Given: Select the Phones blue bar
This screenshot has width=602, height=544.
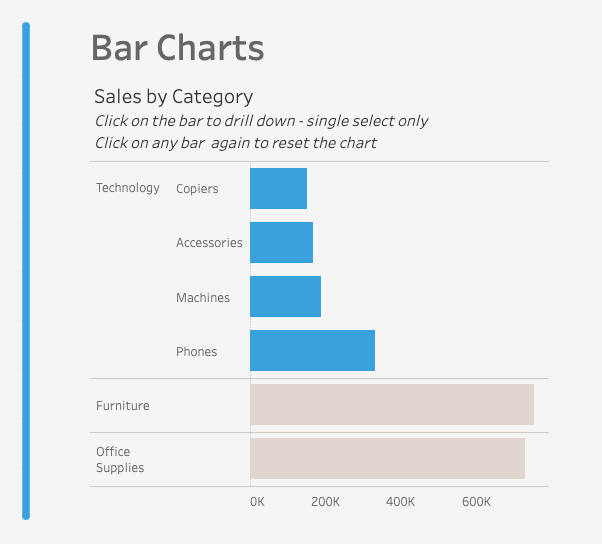Looking at the screenshot, I should 312,351.
